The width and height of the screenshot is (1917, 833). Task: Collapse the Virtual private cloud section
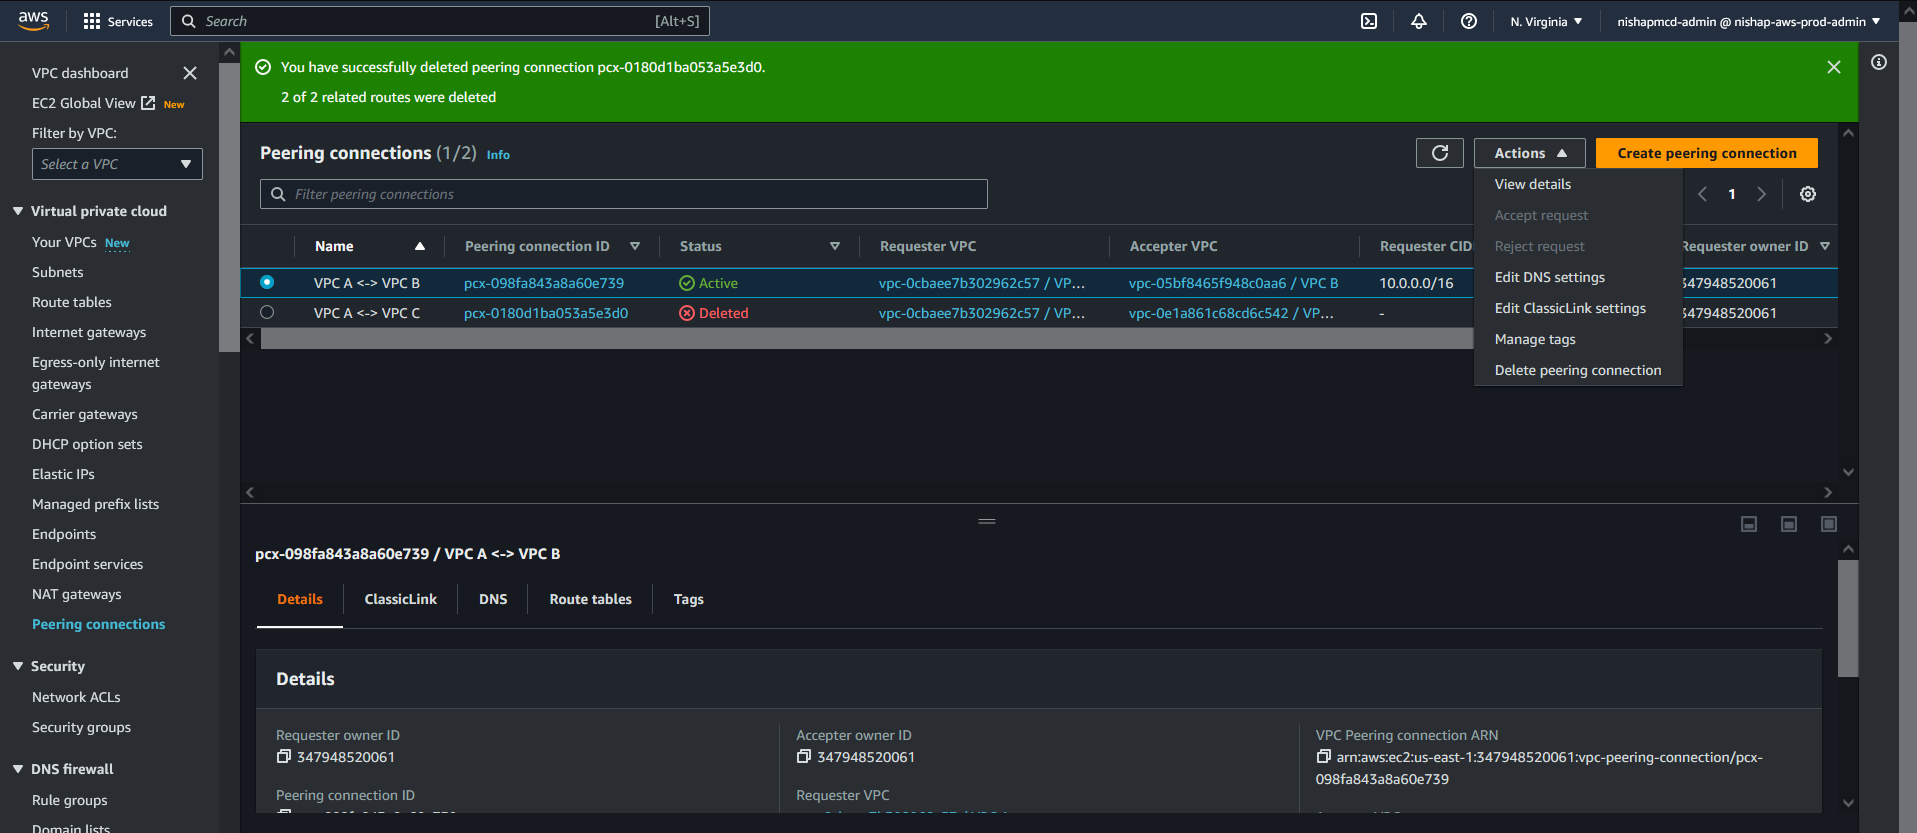(18, 211)
